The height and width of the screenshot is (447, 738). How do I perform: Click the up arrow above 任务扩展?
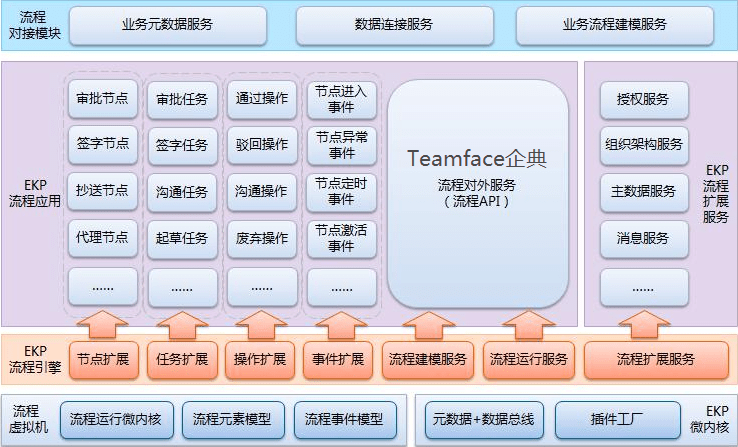coord(182,325)
